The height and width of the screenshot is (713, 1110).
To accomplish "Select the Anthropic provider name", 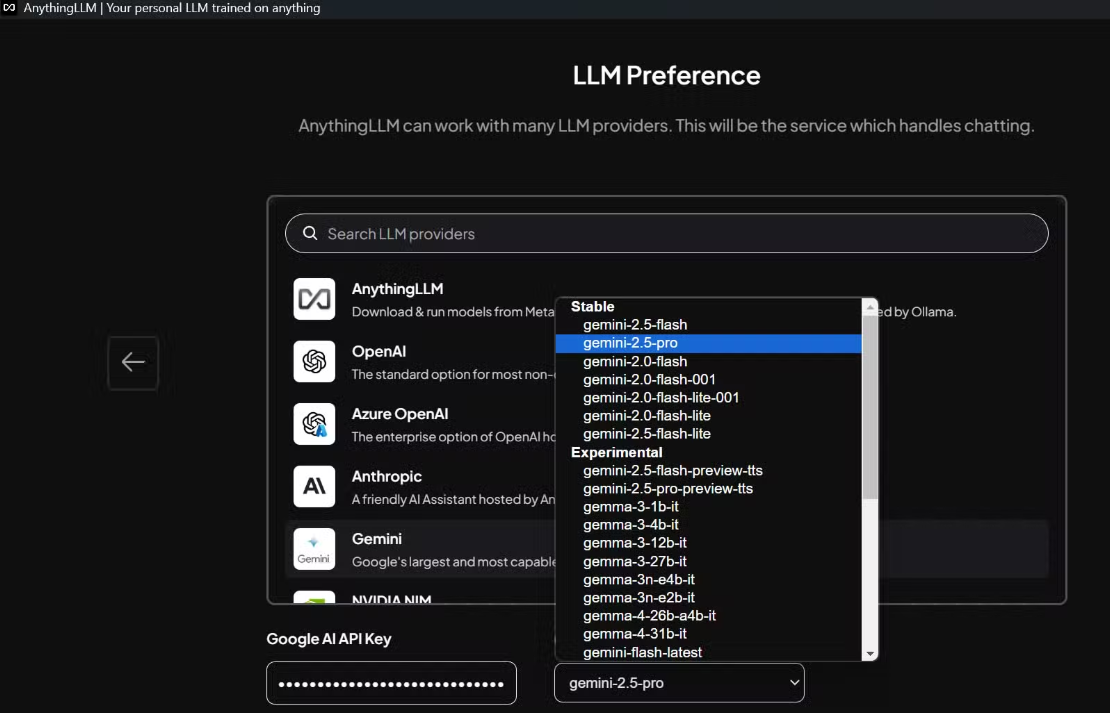I will coord(387,477).
